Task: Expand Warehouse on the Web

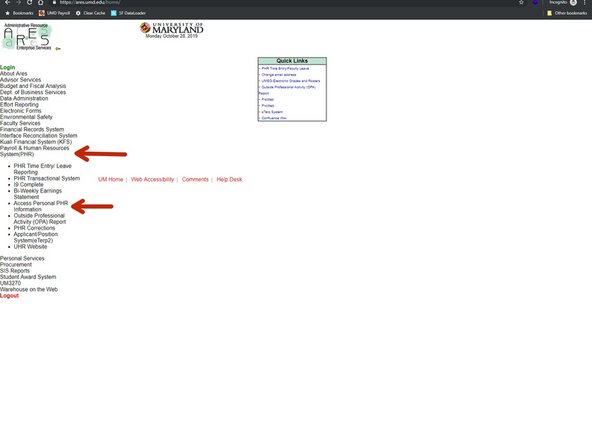Action: point(29,289)
